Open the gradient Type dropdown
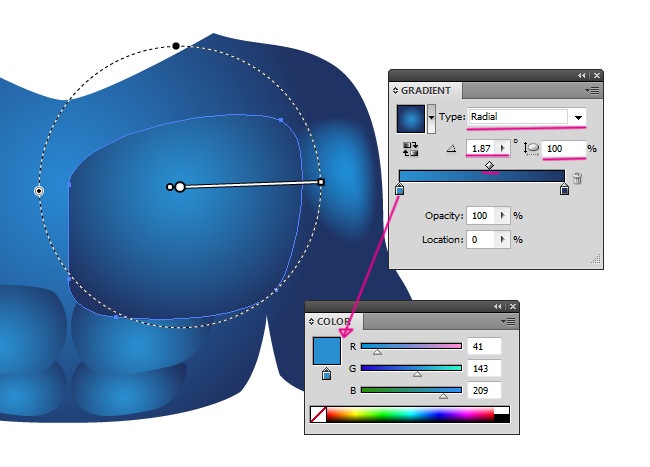 tap(577, 117)
